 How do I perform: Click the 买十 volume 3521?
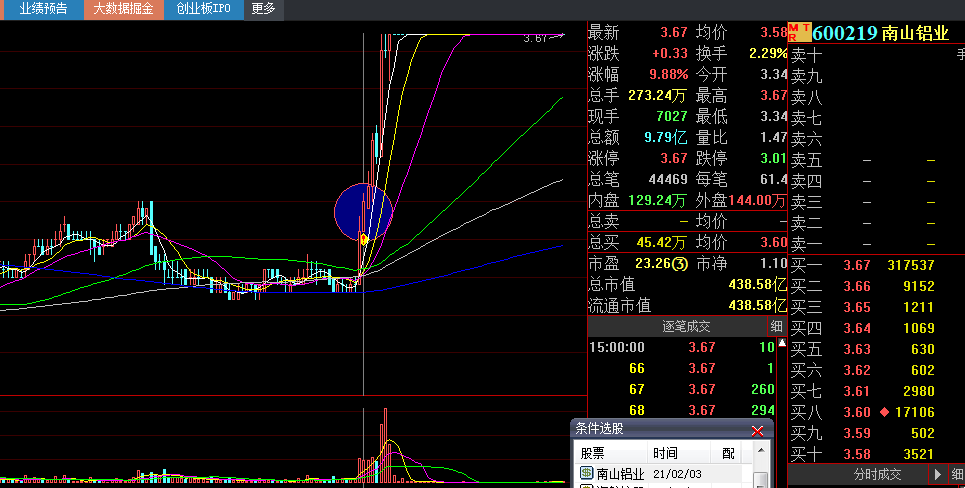click(x=919, y=454)
